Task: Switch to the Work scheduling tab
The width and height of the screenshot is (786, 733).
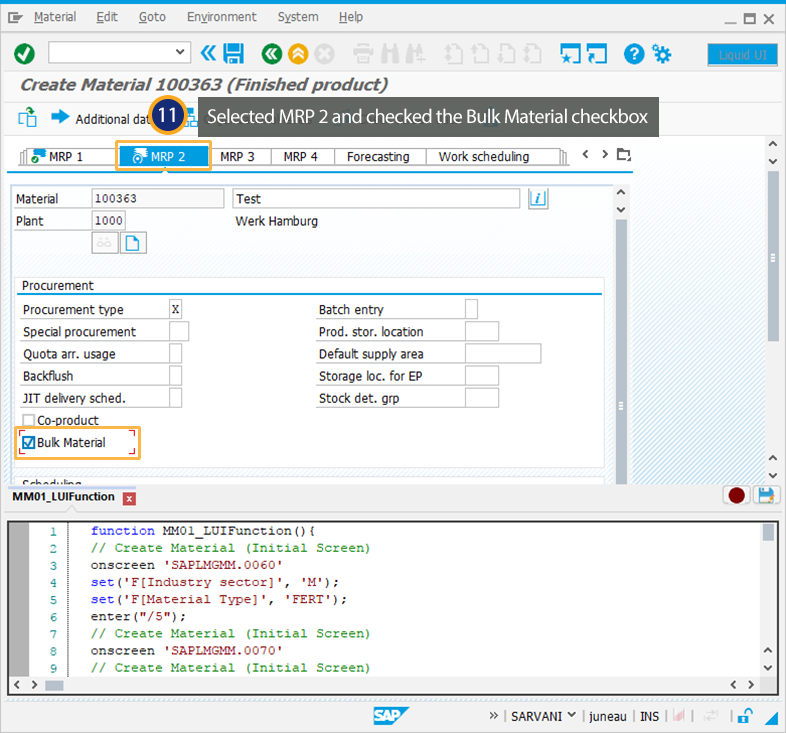Action: point(484,156)
